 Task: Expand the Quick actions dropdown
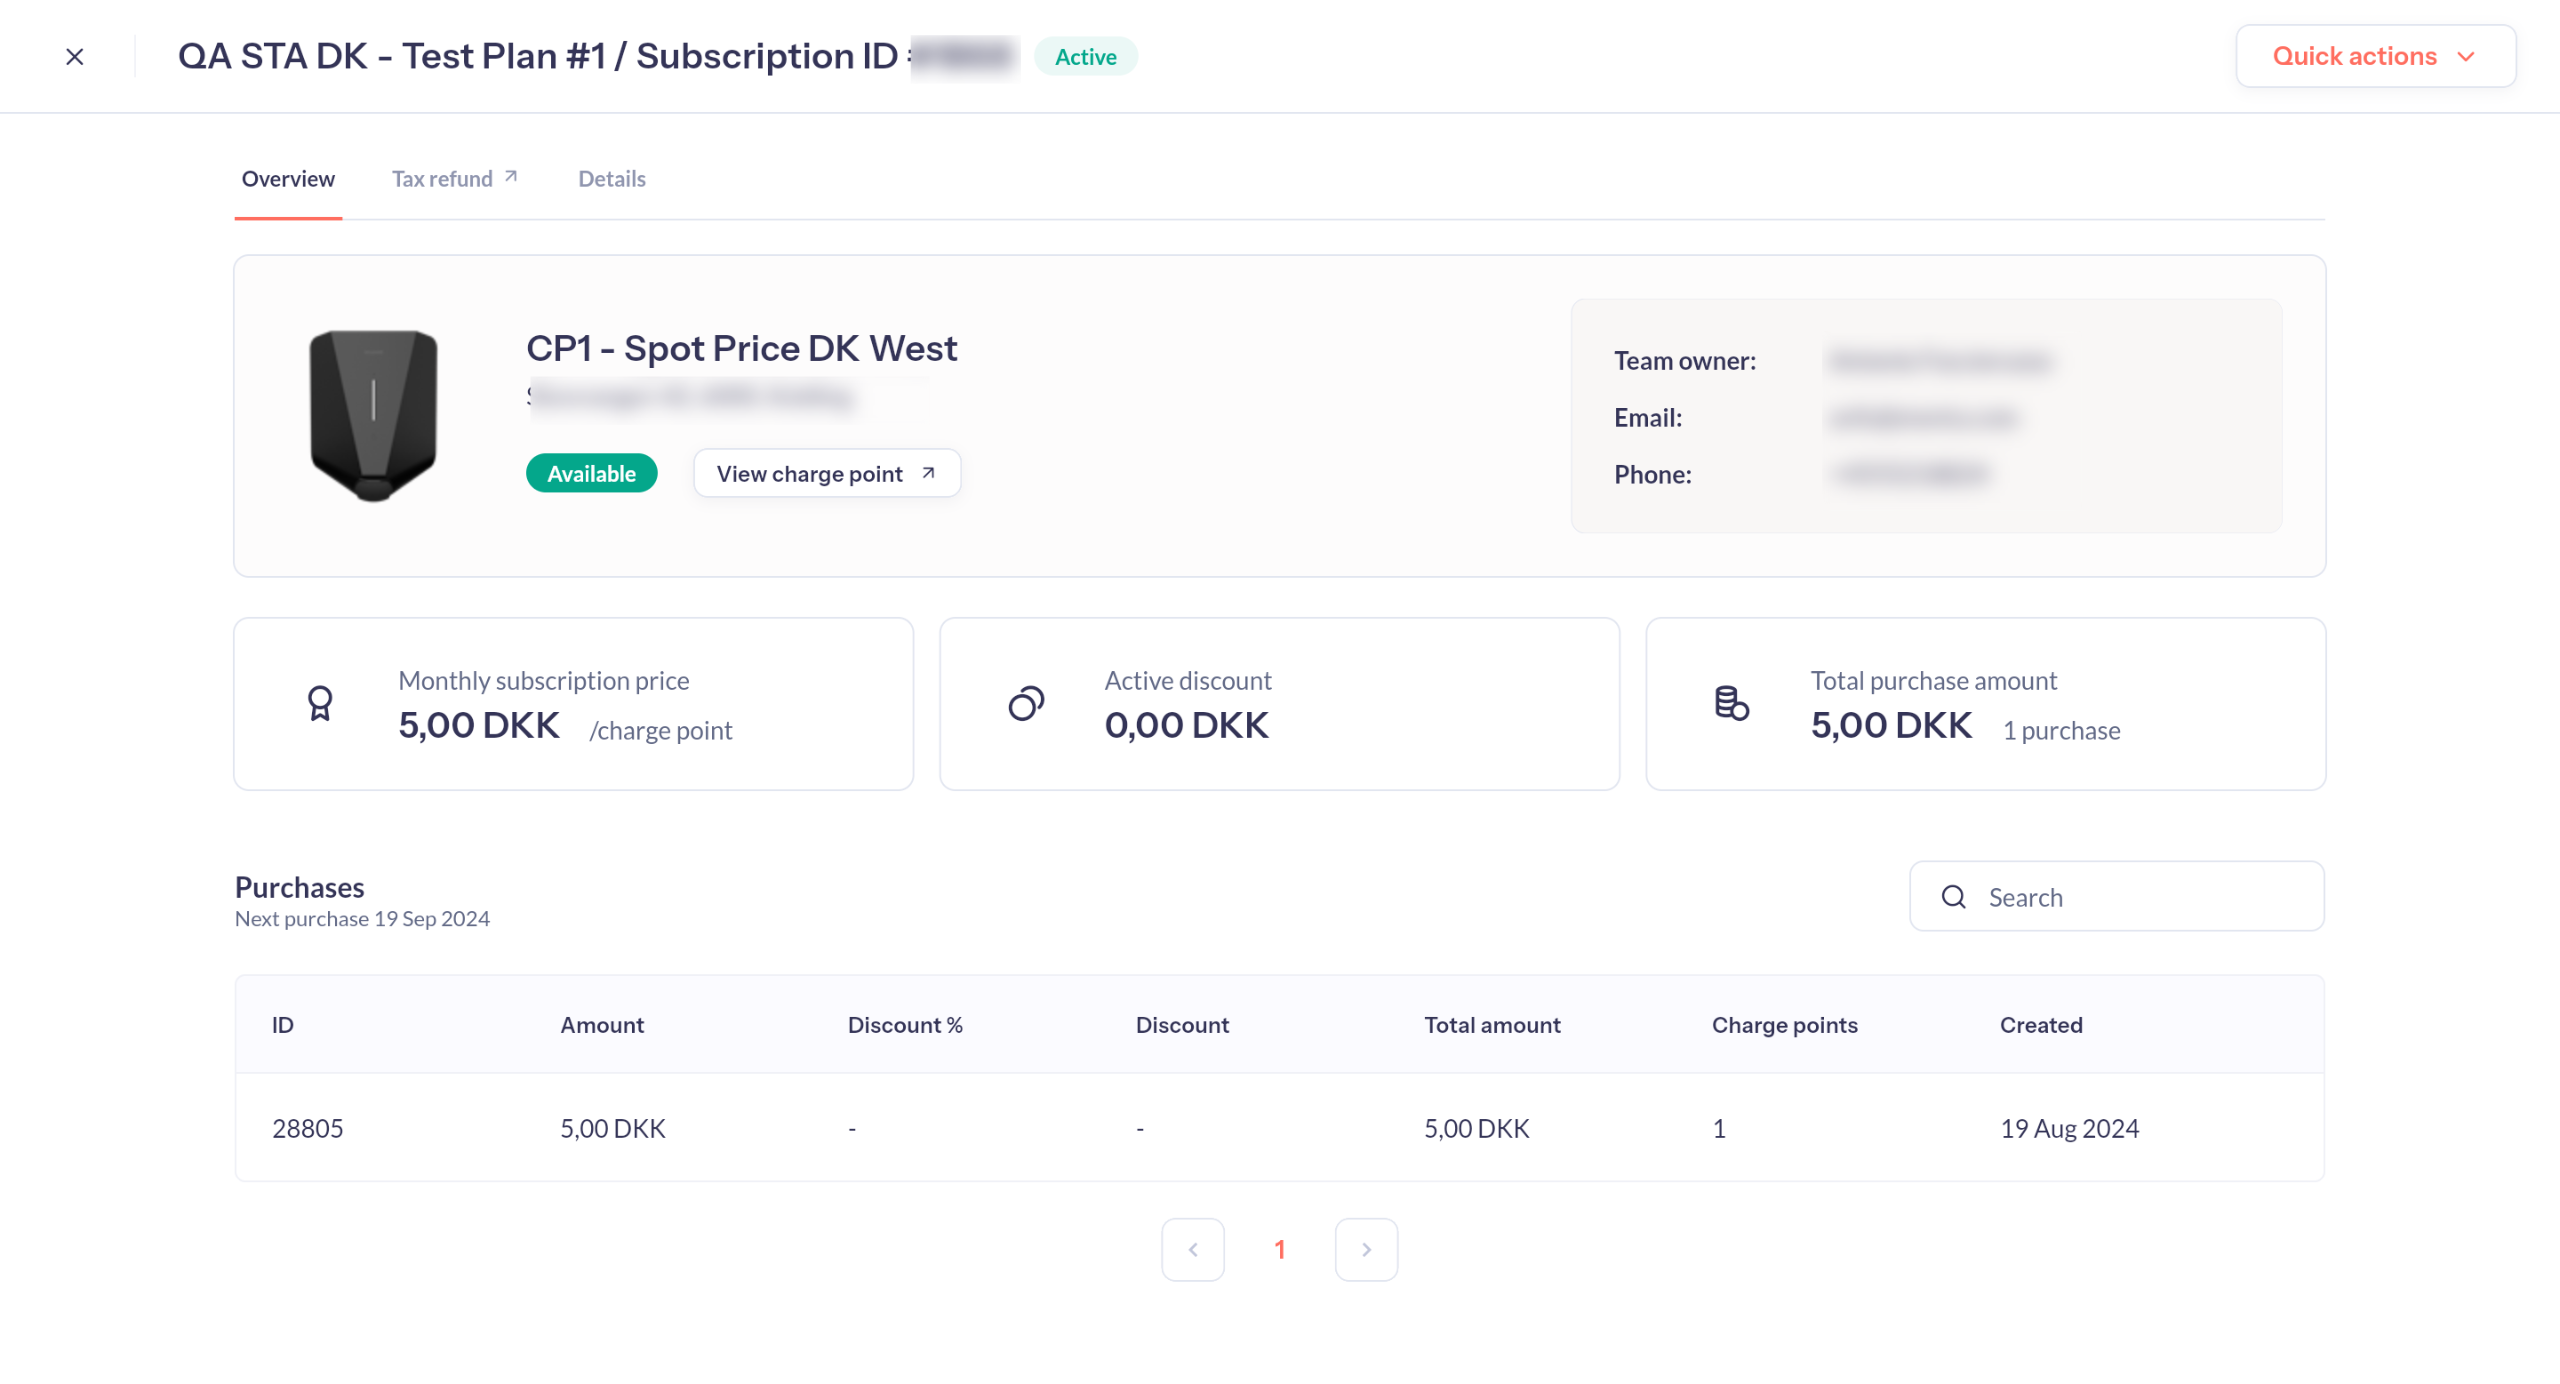tap(2375, 57)
